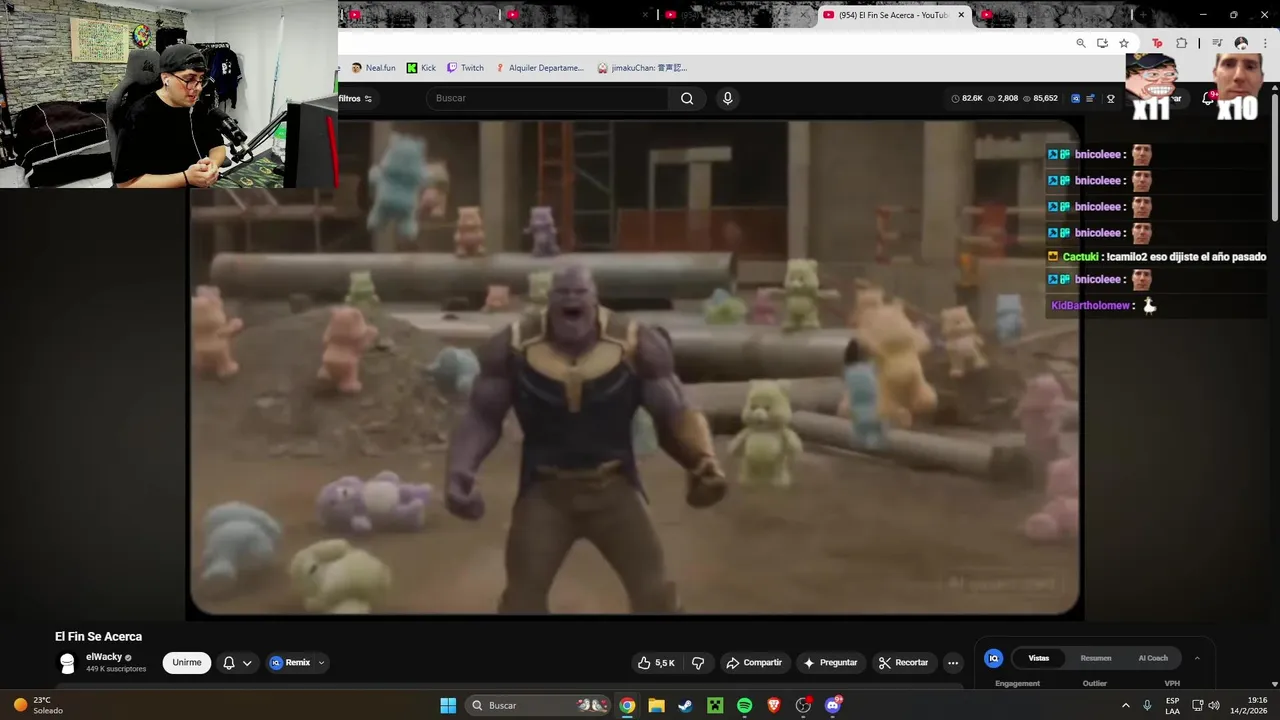Open Windows Start menu
This screenshot has width=1280, height=720.
click(x=448, y=705)
